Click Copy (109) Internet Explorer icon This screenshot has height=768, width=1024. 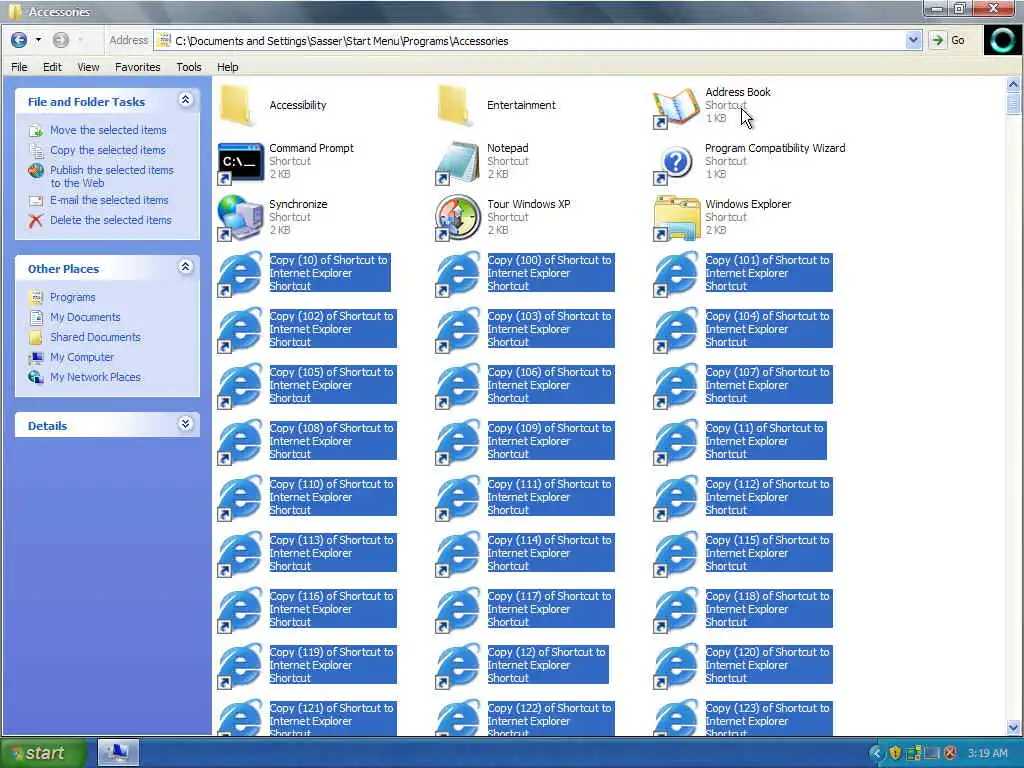coord(458,443)
